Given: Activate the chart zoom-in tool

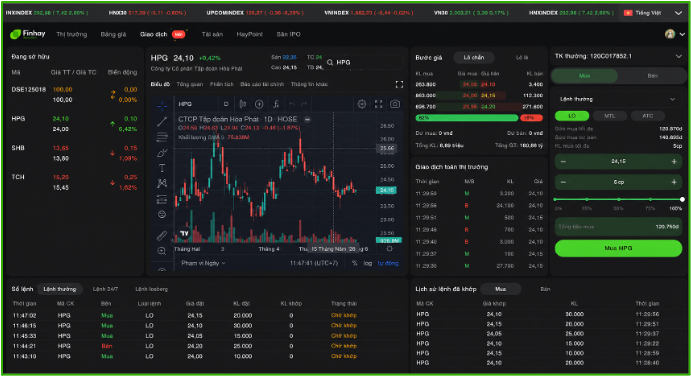Looking at the screenshot, I should point(162,251).
